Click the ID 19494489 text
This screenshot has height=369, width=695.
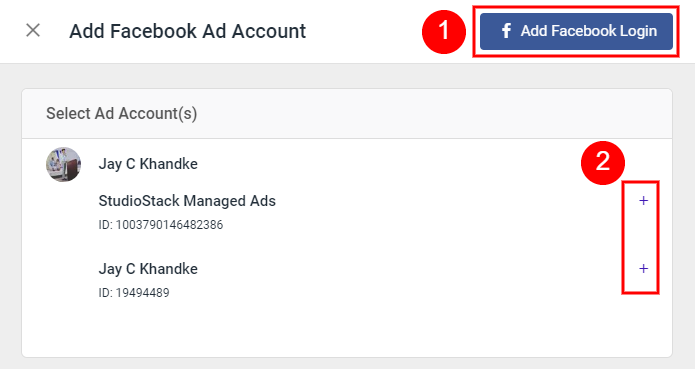(x=134, y=292)
